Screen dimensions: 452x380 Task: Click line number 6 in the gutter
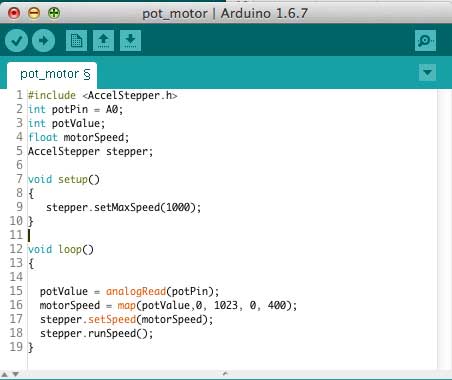click(x=19, y=165)
